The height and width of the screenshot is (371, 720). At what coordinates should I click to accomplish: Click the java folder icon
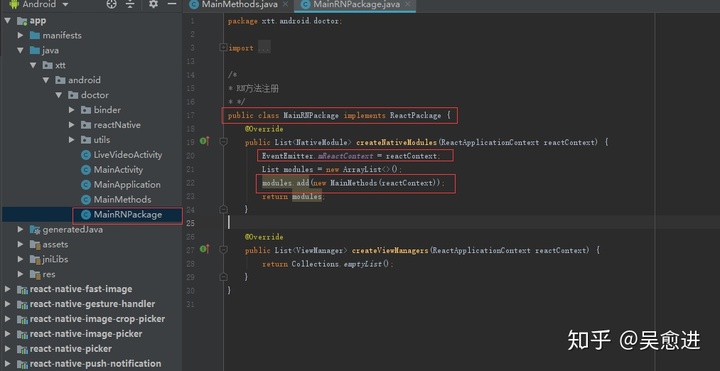point(35,51)
